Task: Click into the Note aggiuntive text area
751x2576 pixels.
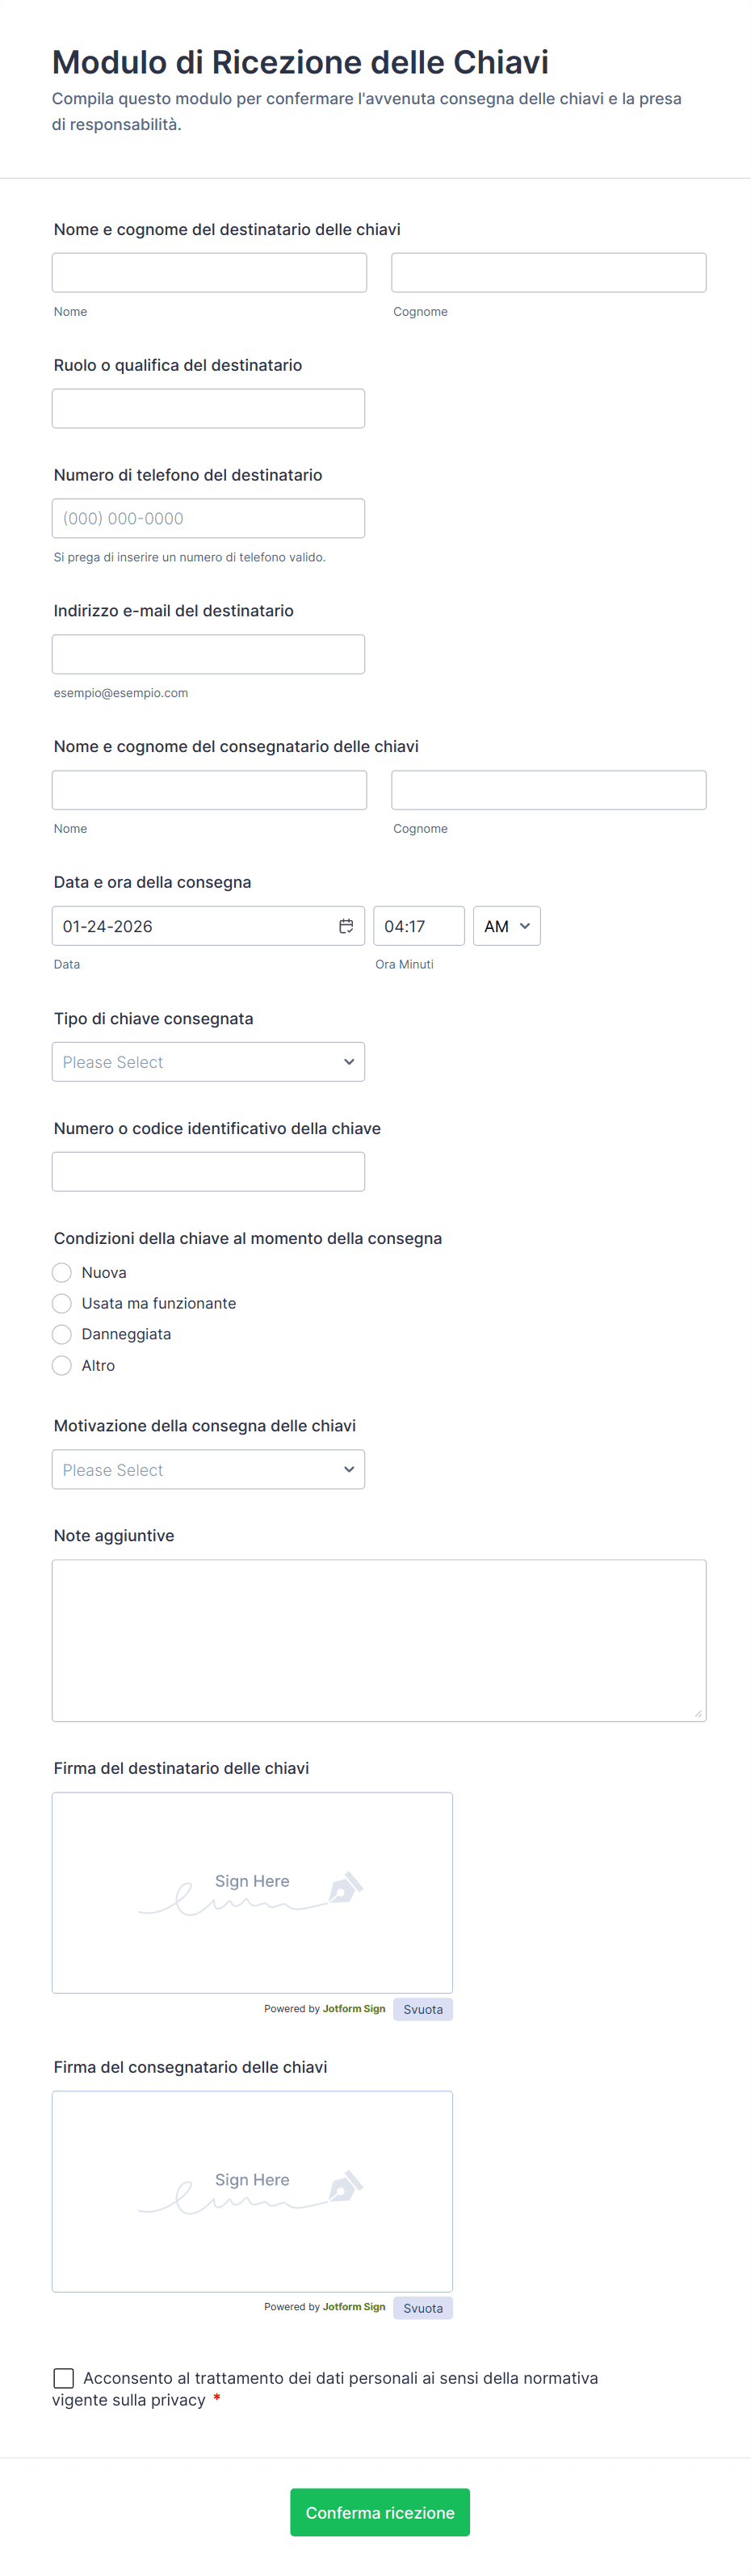Action: pos(379,1640)
